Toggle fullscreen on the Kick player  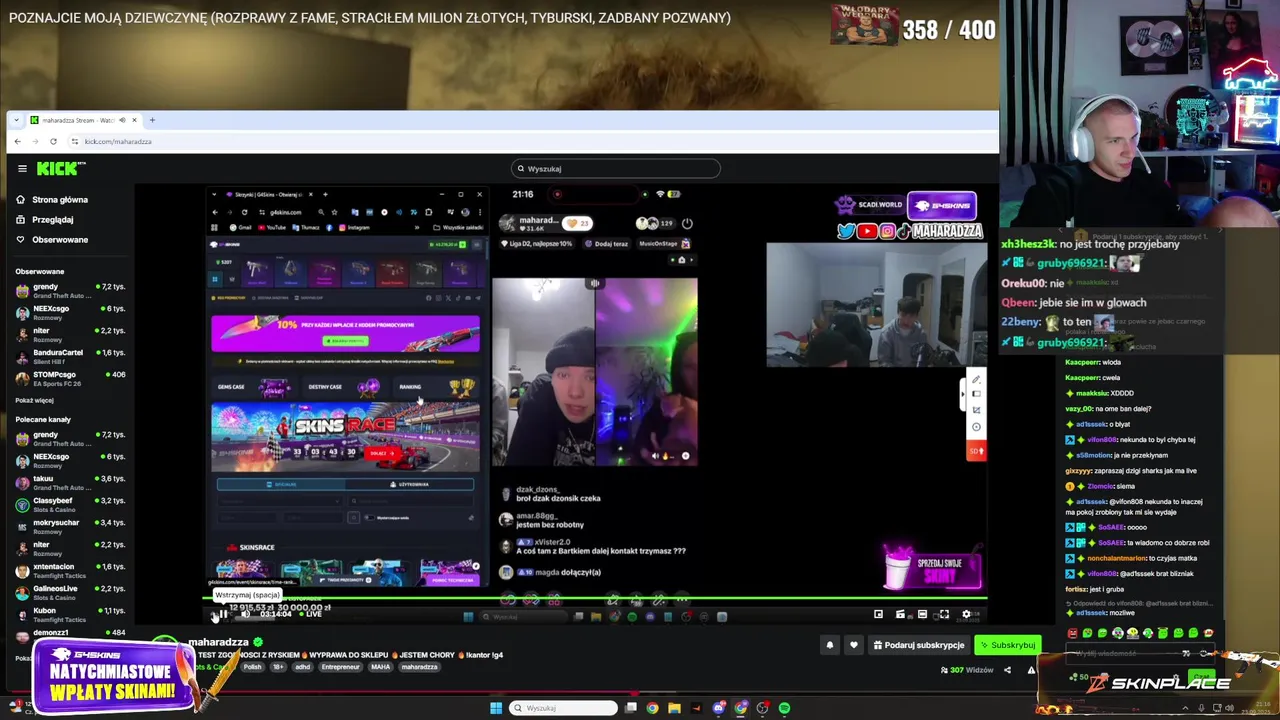click(944, 614)
